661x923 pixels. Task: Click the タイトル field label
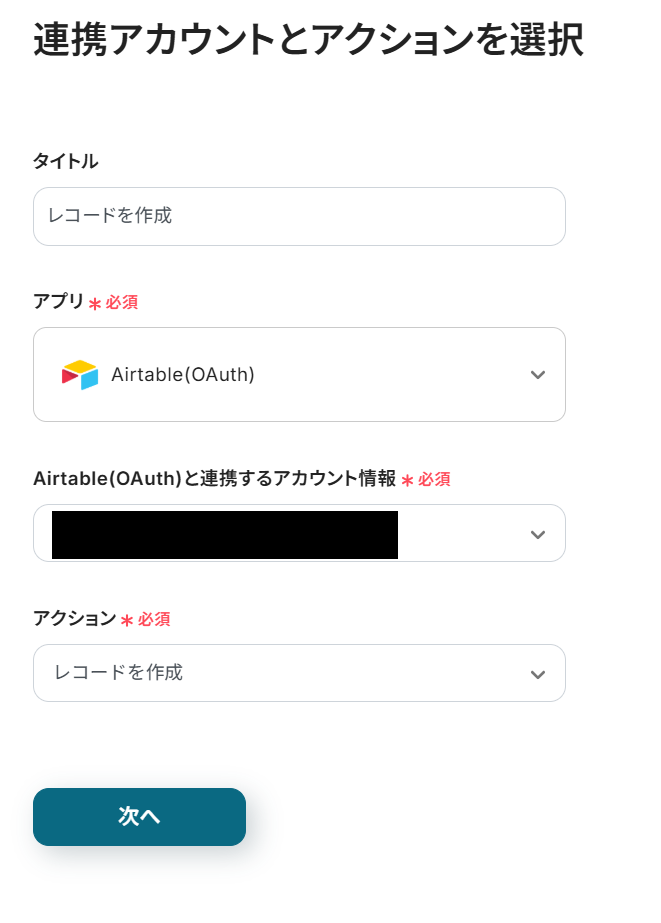coord(66,161)
